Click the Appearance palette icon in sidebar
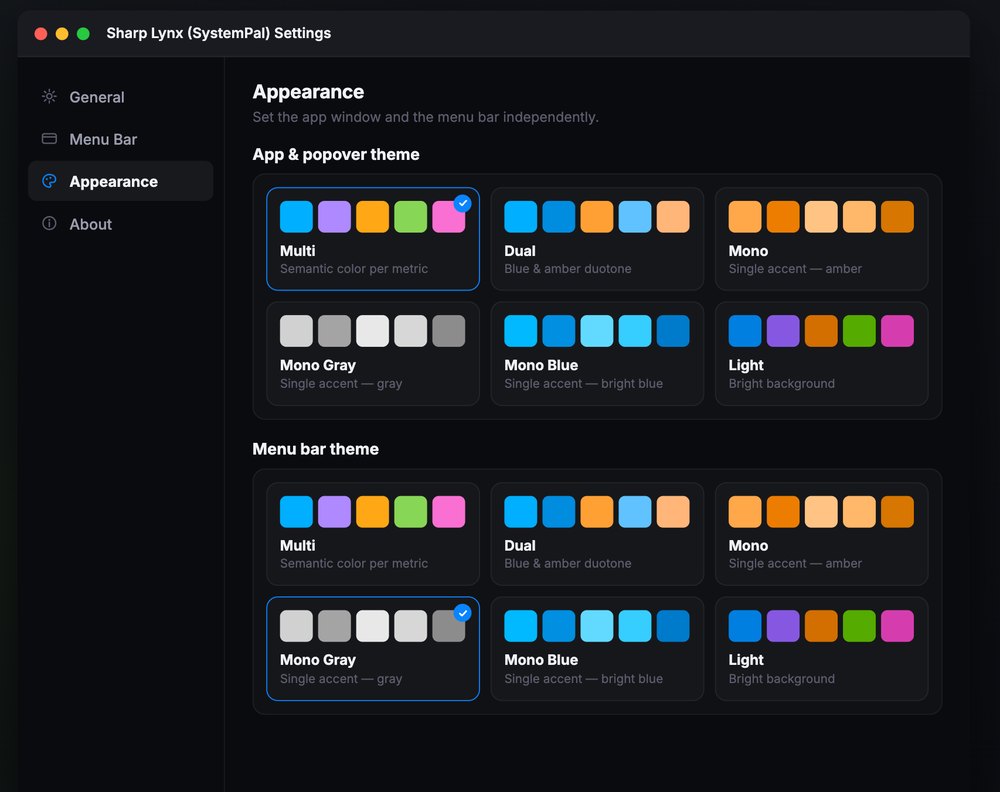This screenshot has width=1000, height=792. (x=49, y=181)
